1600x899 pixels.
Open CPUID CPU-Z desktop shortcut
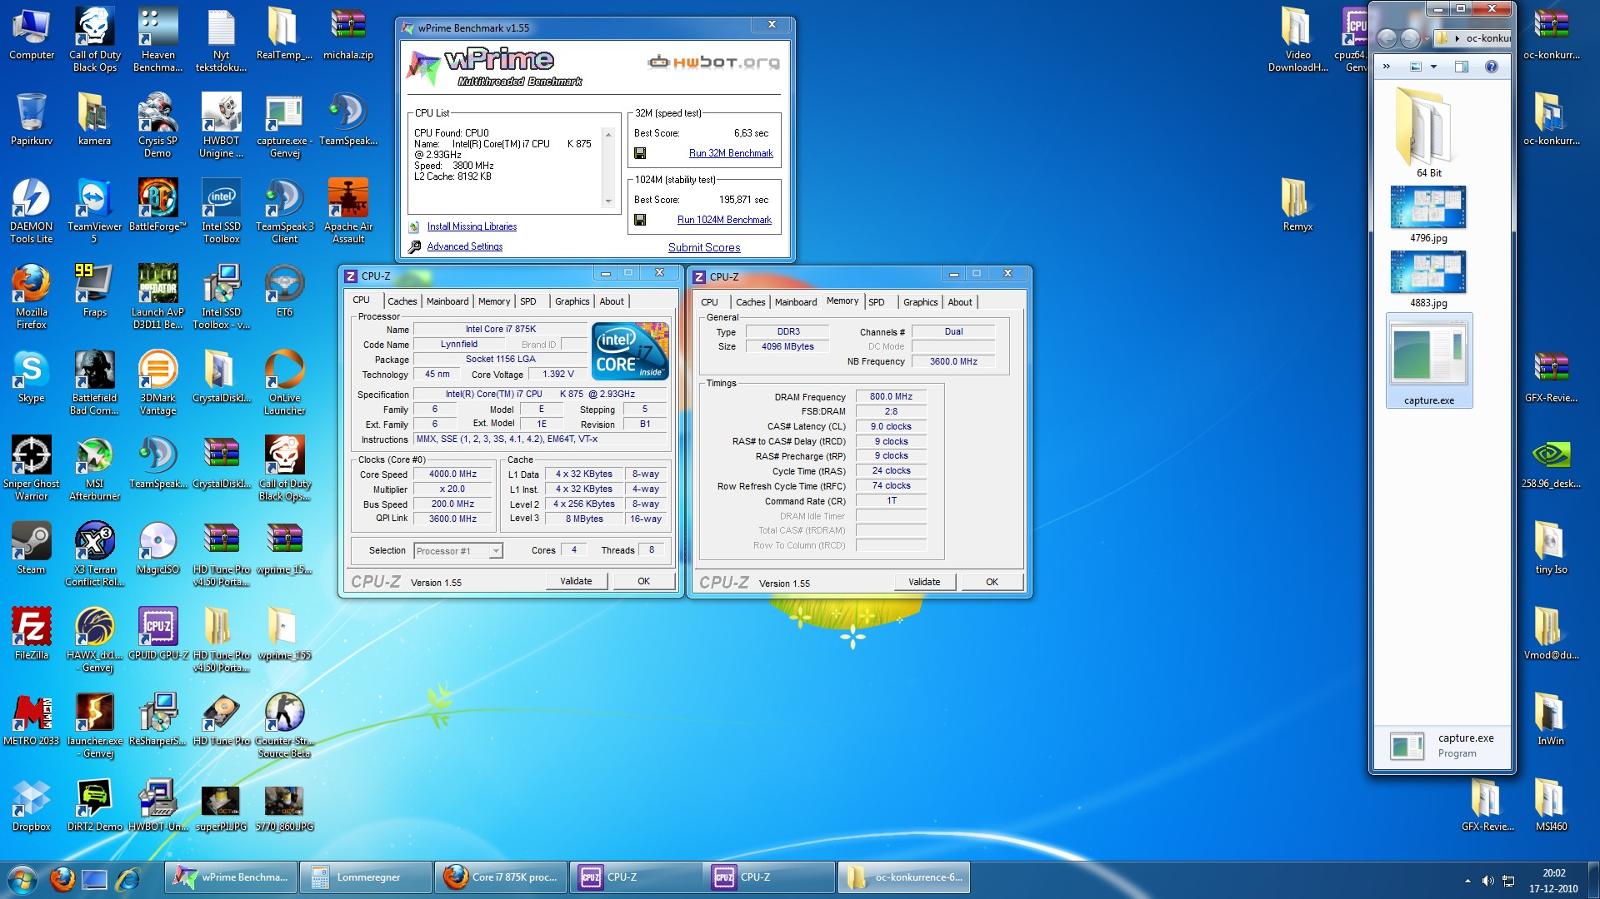point(158,634)
